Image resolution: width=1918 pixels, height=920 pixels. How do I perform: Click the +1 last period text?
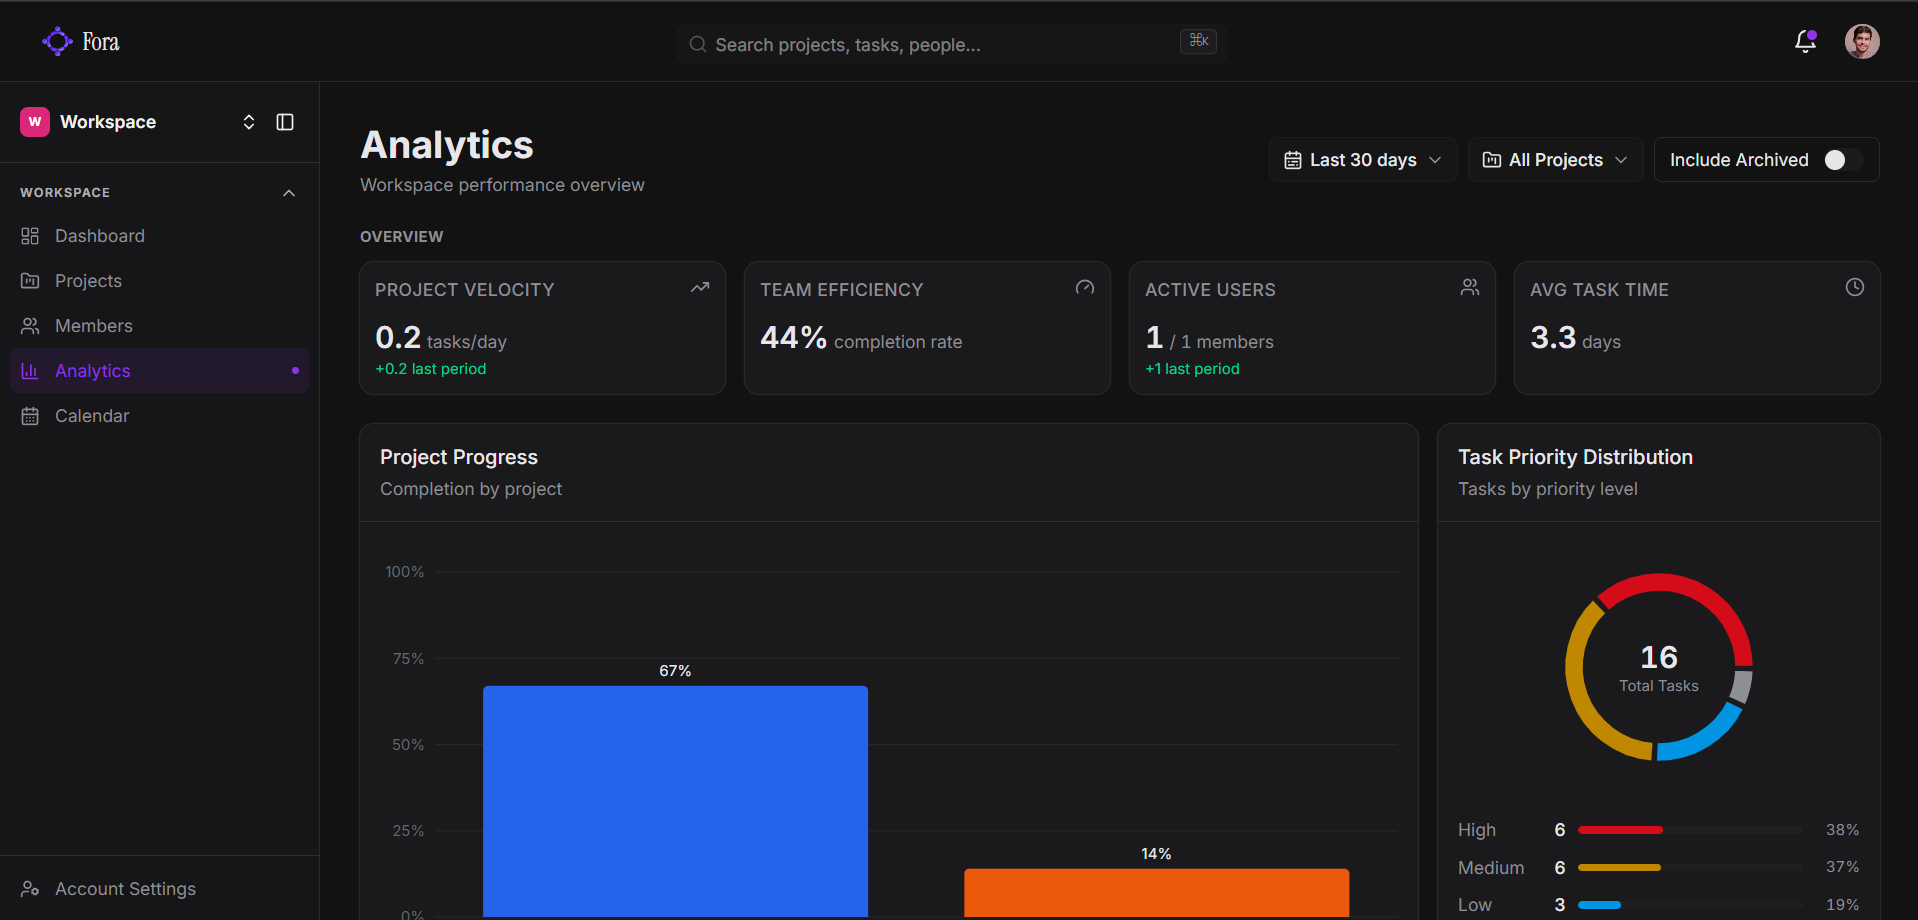click(1192, 369)
